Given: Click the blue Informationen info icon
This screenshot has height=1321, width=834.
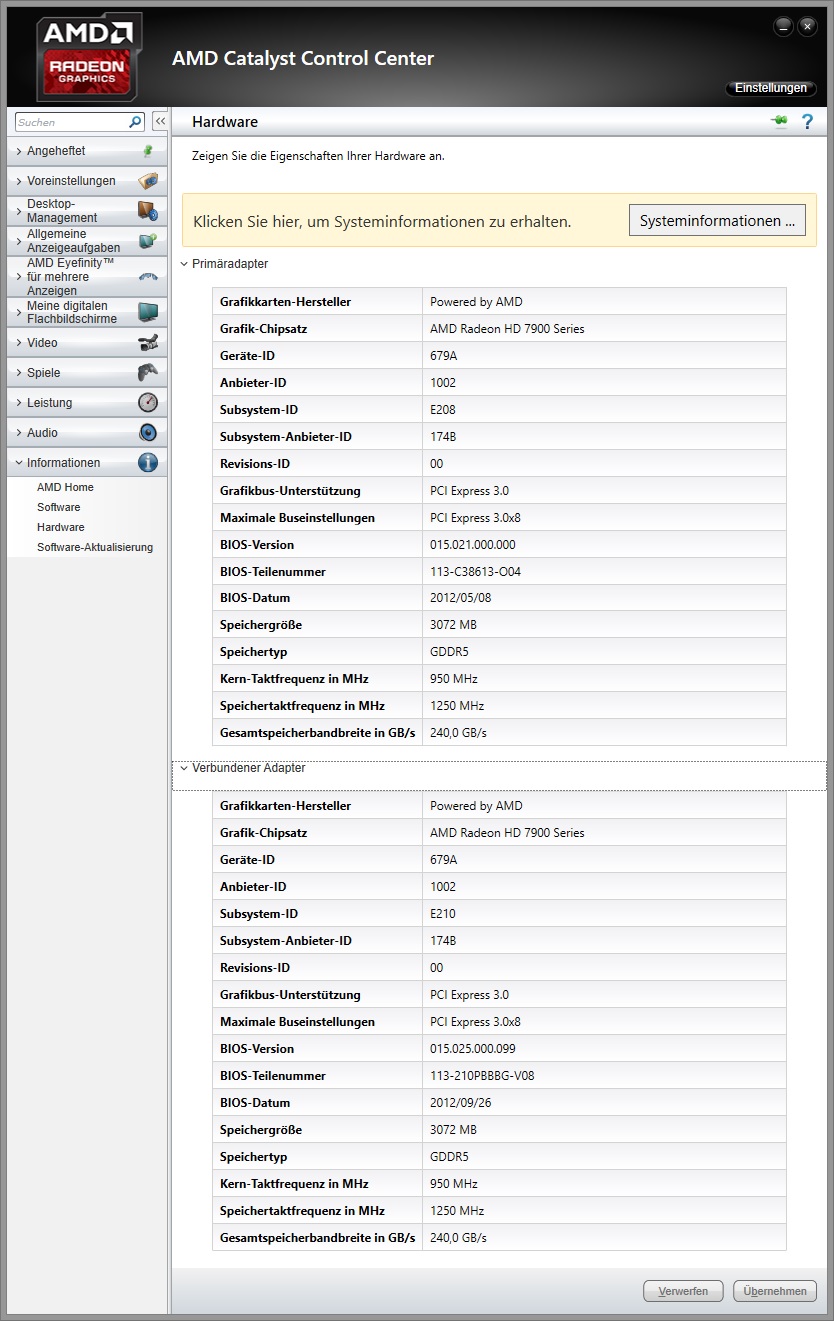Looking at the screenshot, I should (x=148, y=463).
